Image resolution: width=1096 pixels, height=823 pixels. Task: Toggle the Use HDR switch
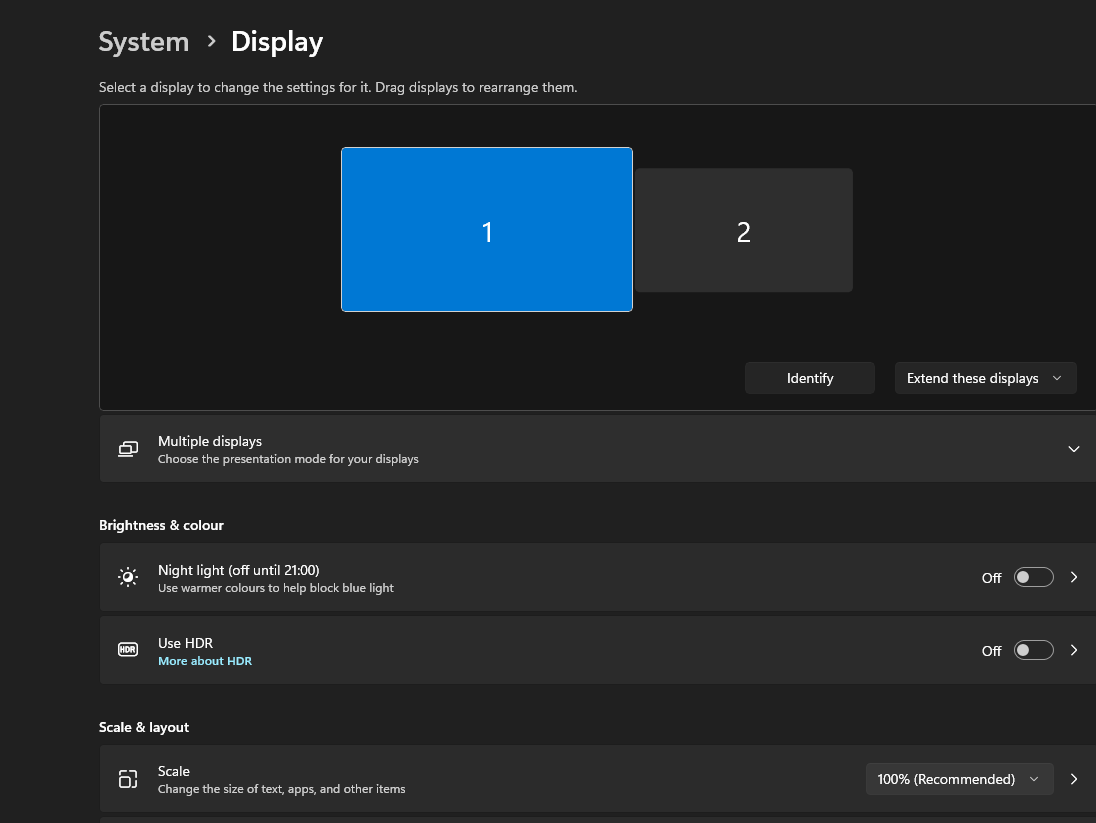[x=1034, y=650]
